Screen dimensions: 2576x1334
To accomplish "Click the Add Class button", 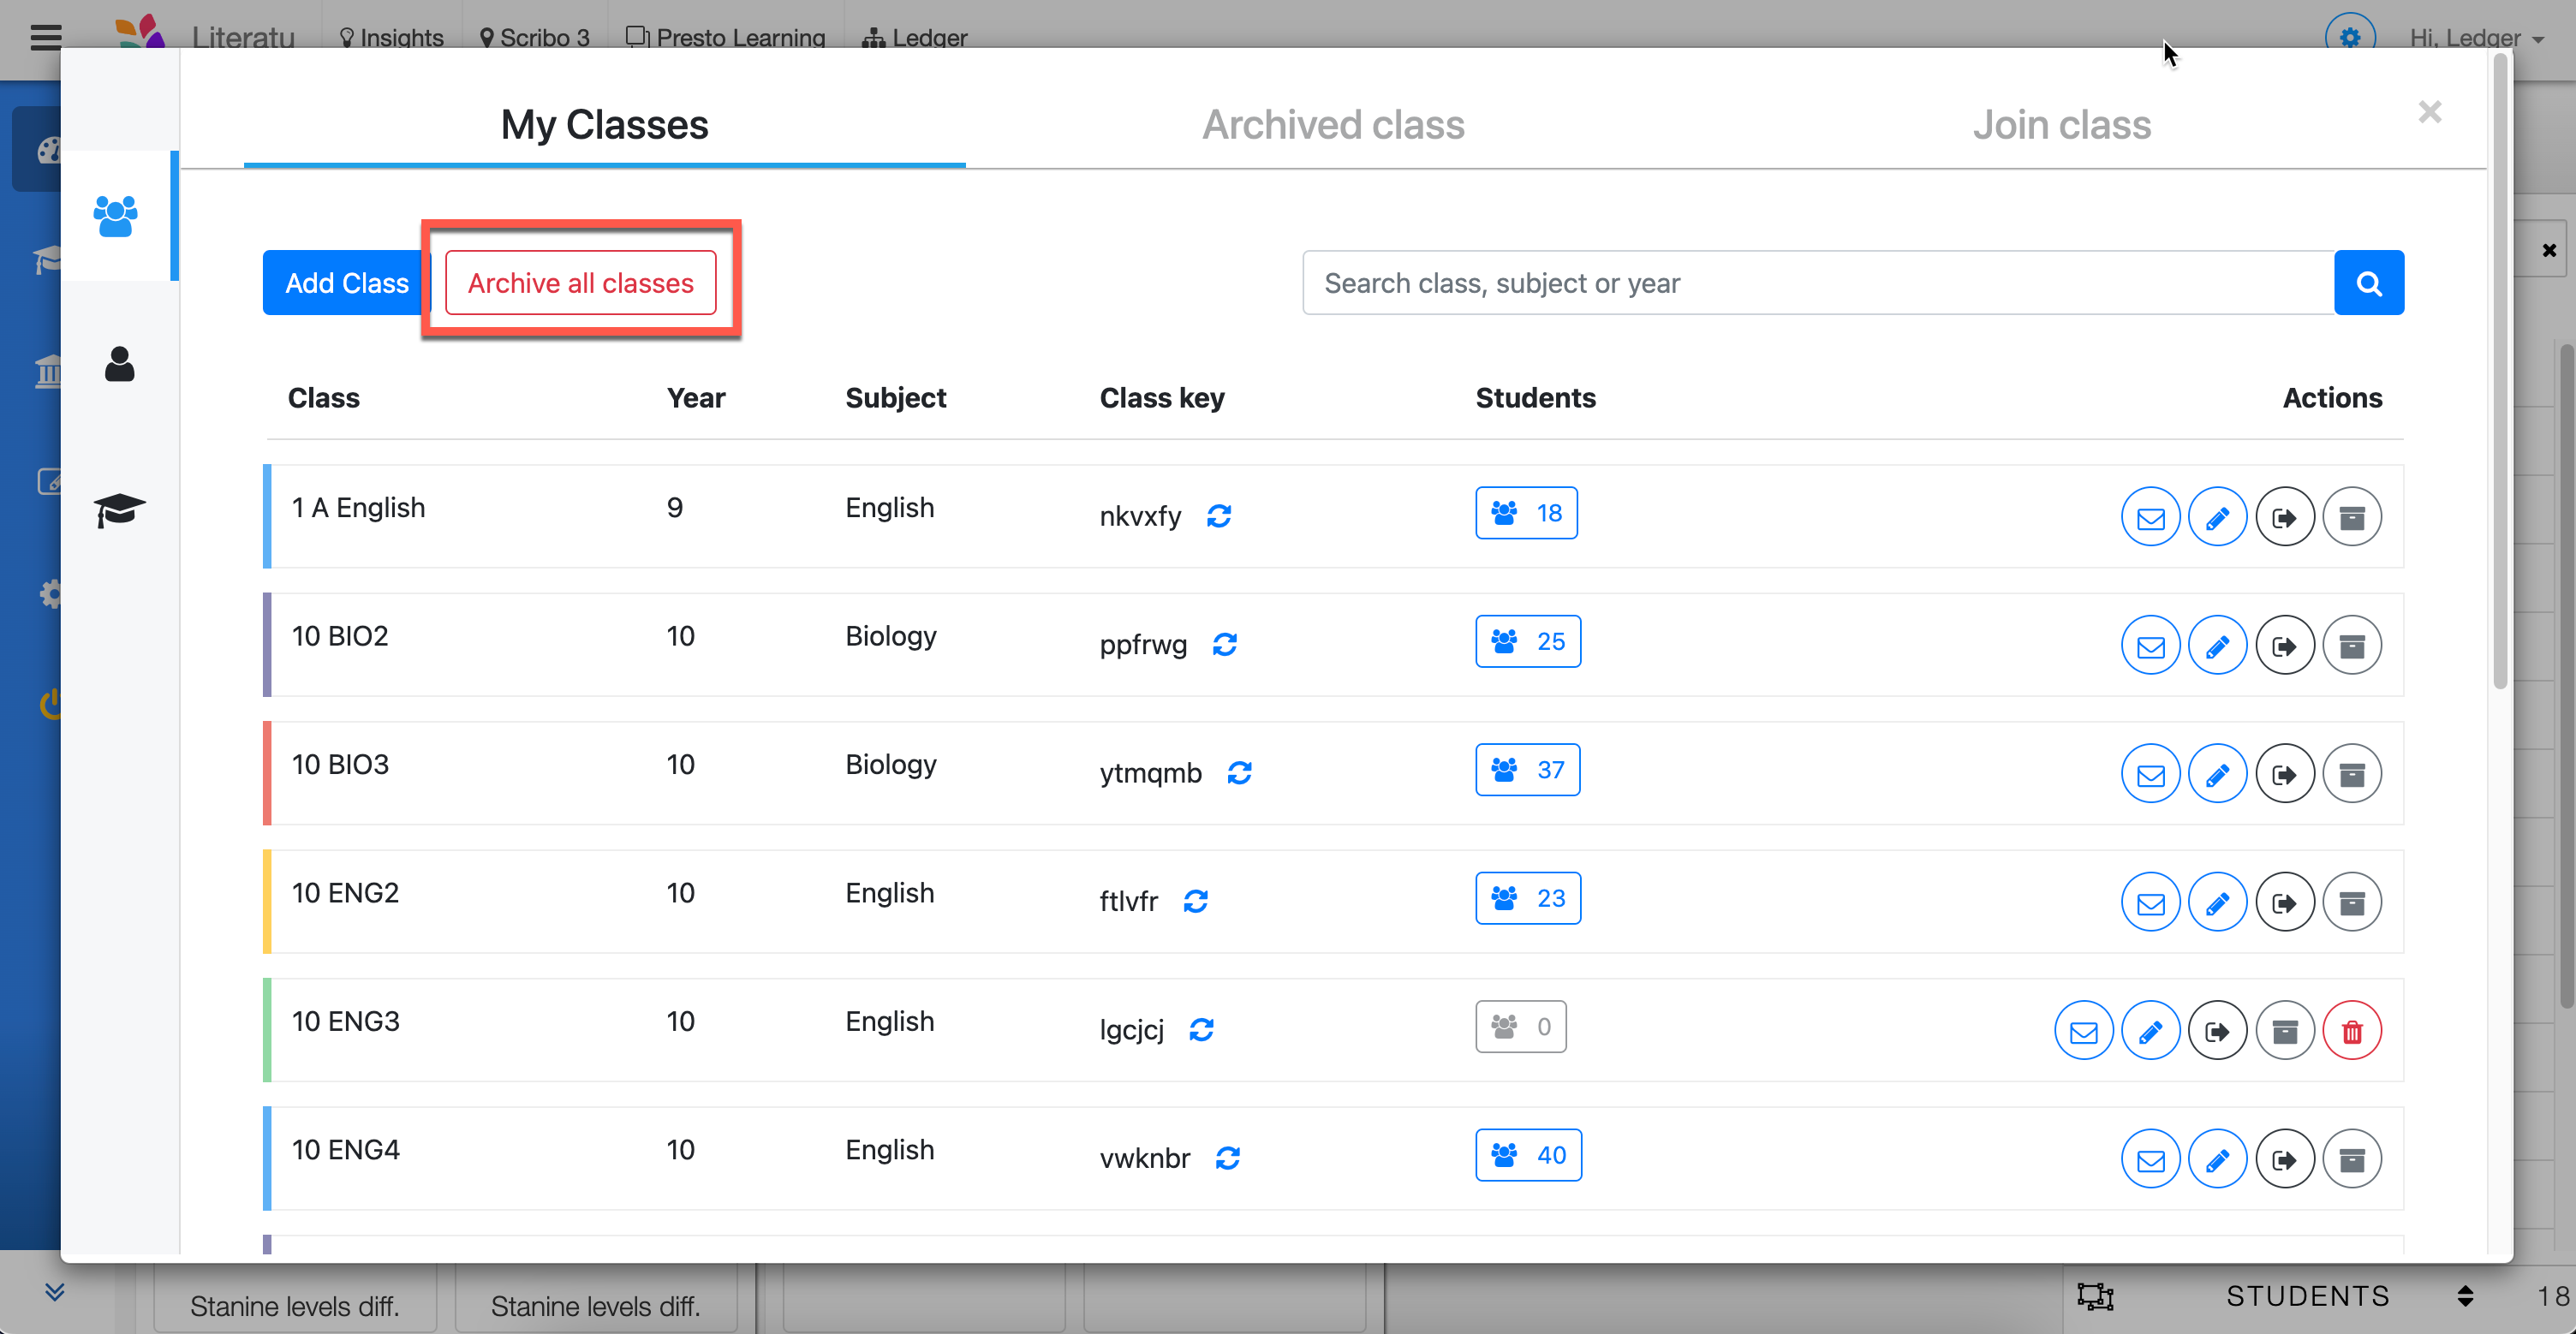I will 346,283.
